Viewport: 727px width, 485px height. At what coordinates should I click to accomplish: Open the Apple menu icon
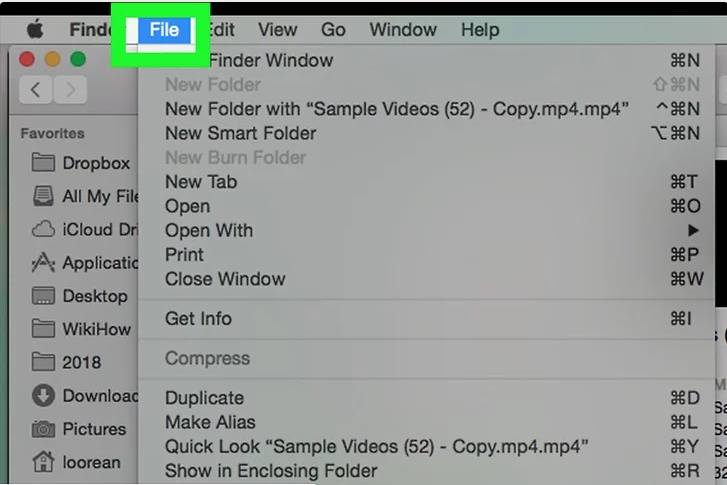point(35,30)
